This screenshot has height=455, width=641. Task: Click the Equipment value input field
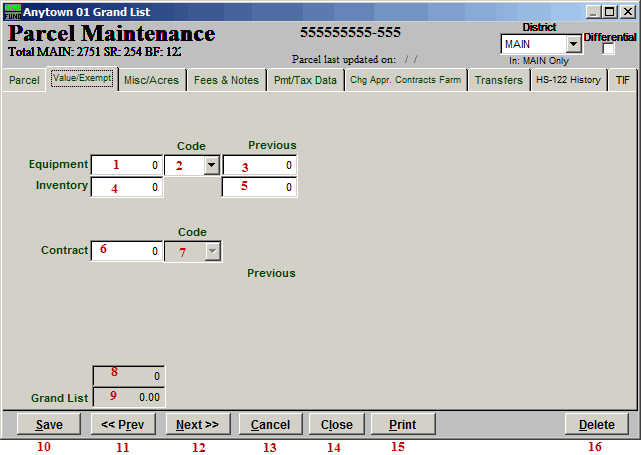pyautogui.click(x=127, y=165)
